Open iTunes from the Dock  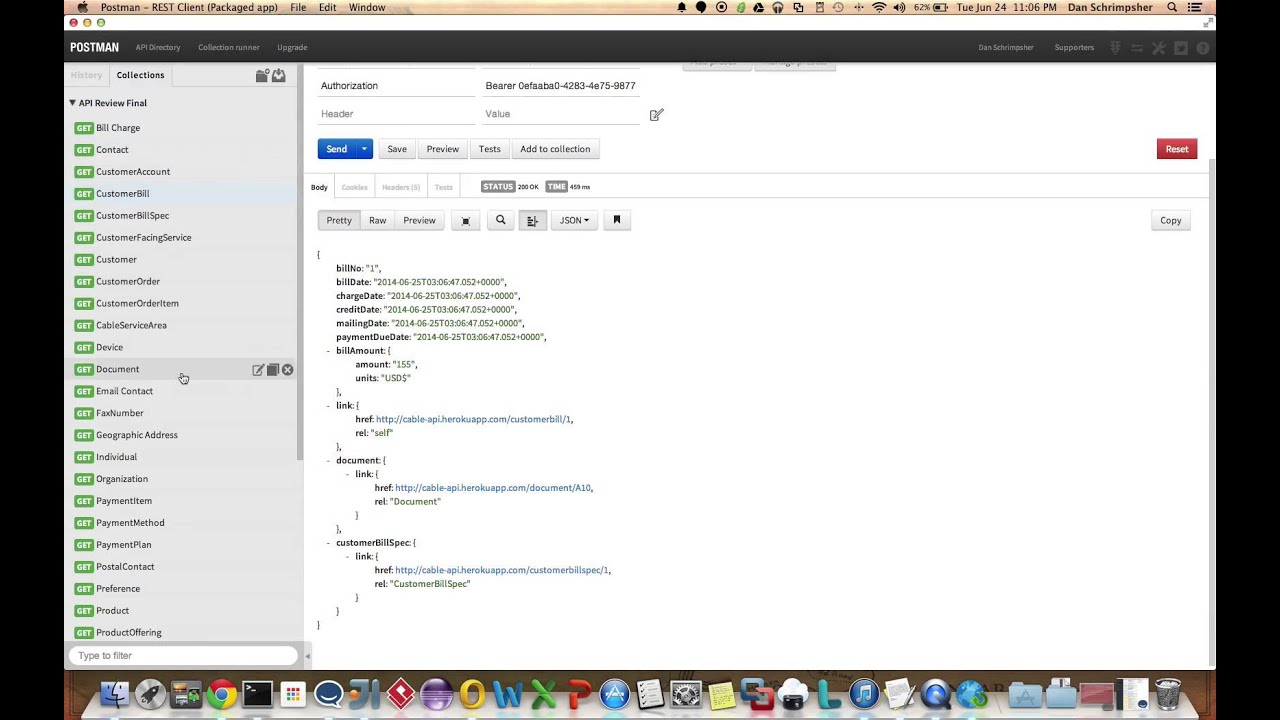tap(864, 694)
